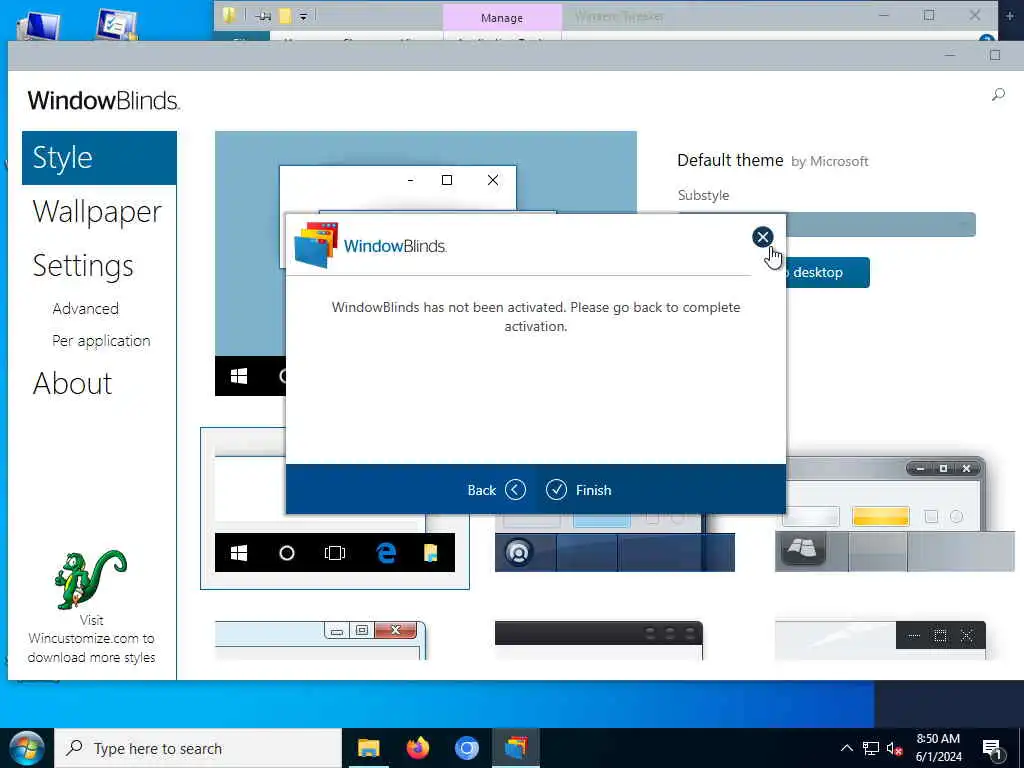Visit Wincustomize.com link text
This screenshot has width=1024, height=768.
91,639
